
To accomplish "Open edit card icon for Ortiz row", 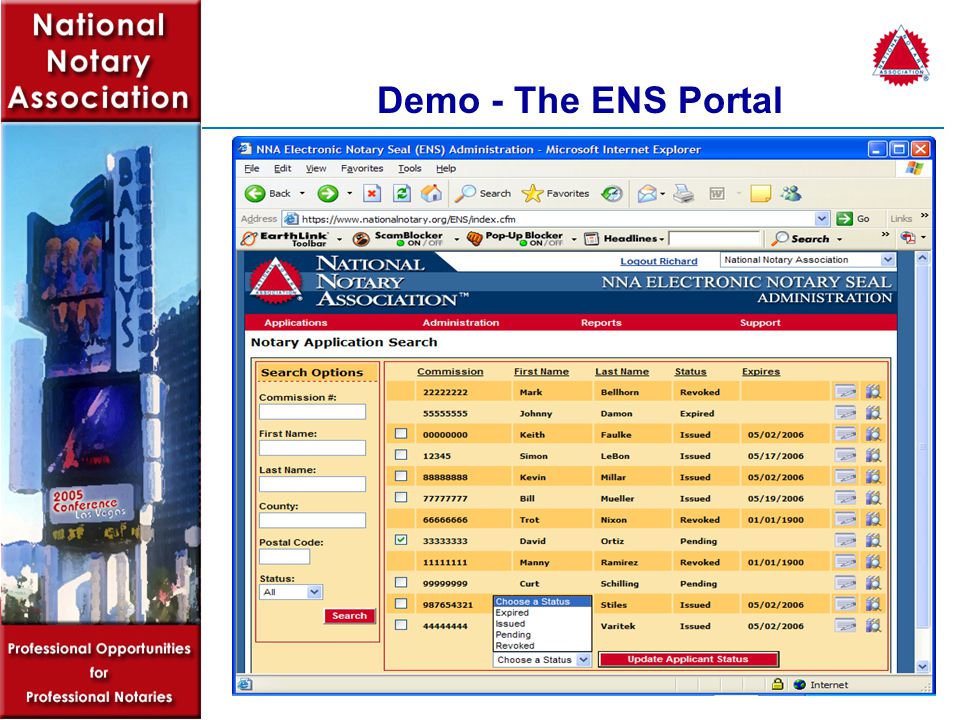I will (x=846, y=541).
